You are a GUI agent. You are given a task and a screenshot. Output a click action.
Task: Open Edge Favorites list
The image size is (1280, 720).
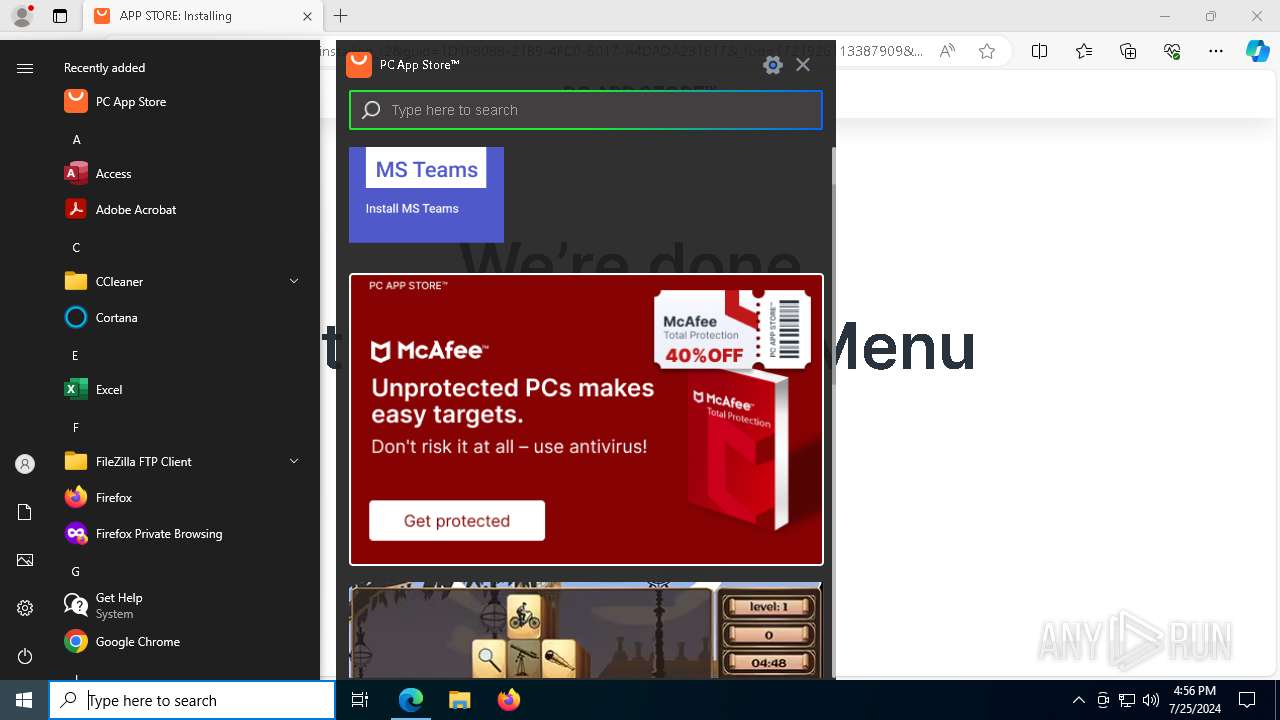1084,51
